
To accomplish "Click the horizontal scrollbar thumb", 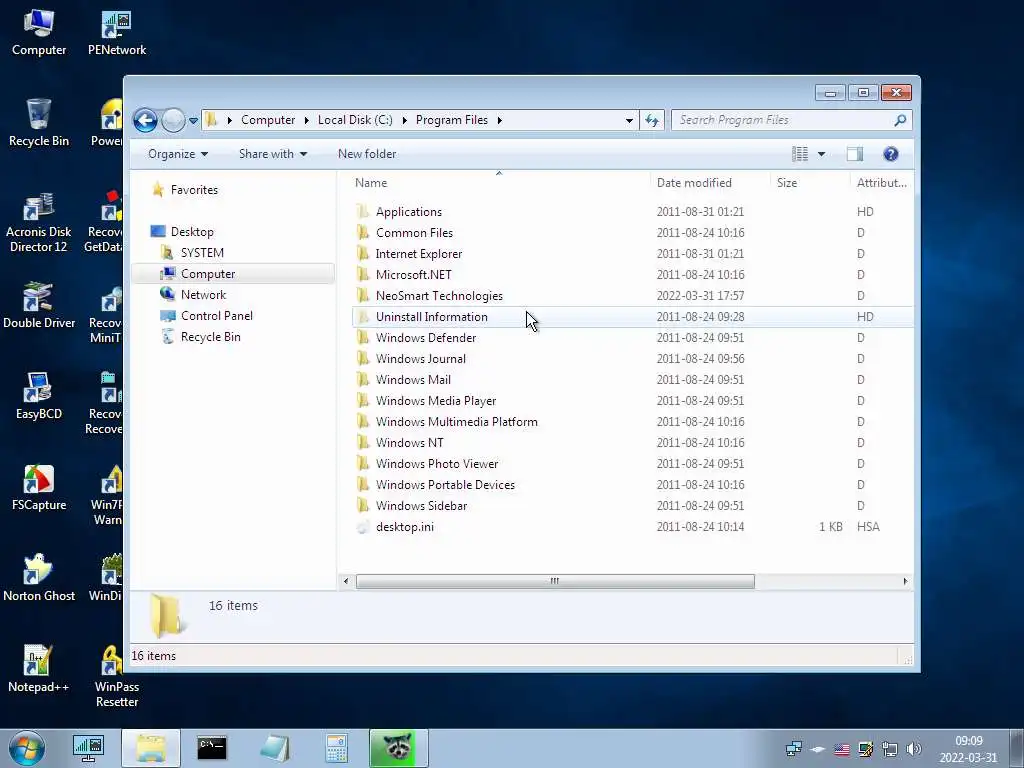I will (x=555, y=581).
